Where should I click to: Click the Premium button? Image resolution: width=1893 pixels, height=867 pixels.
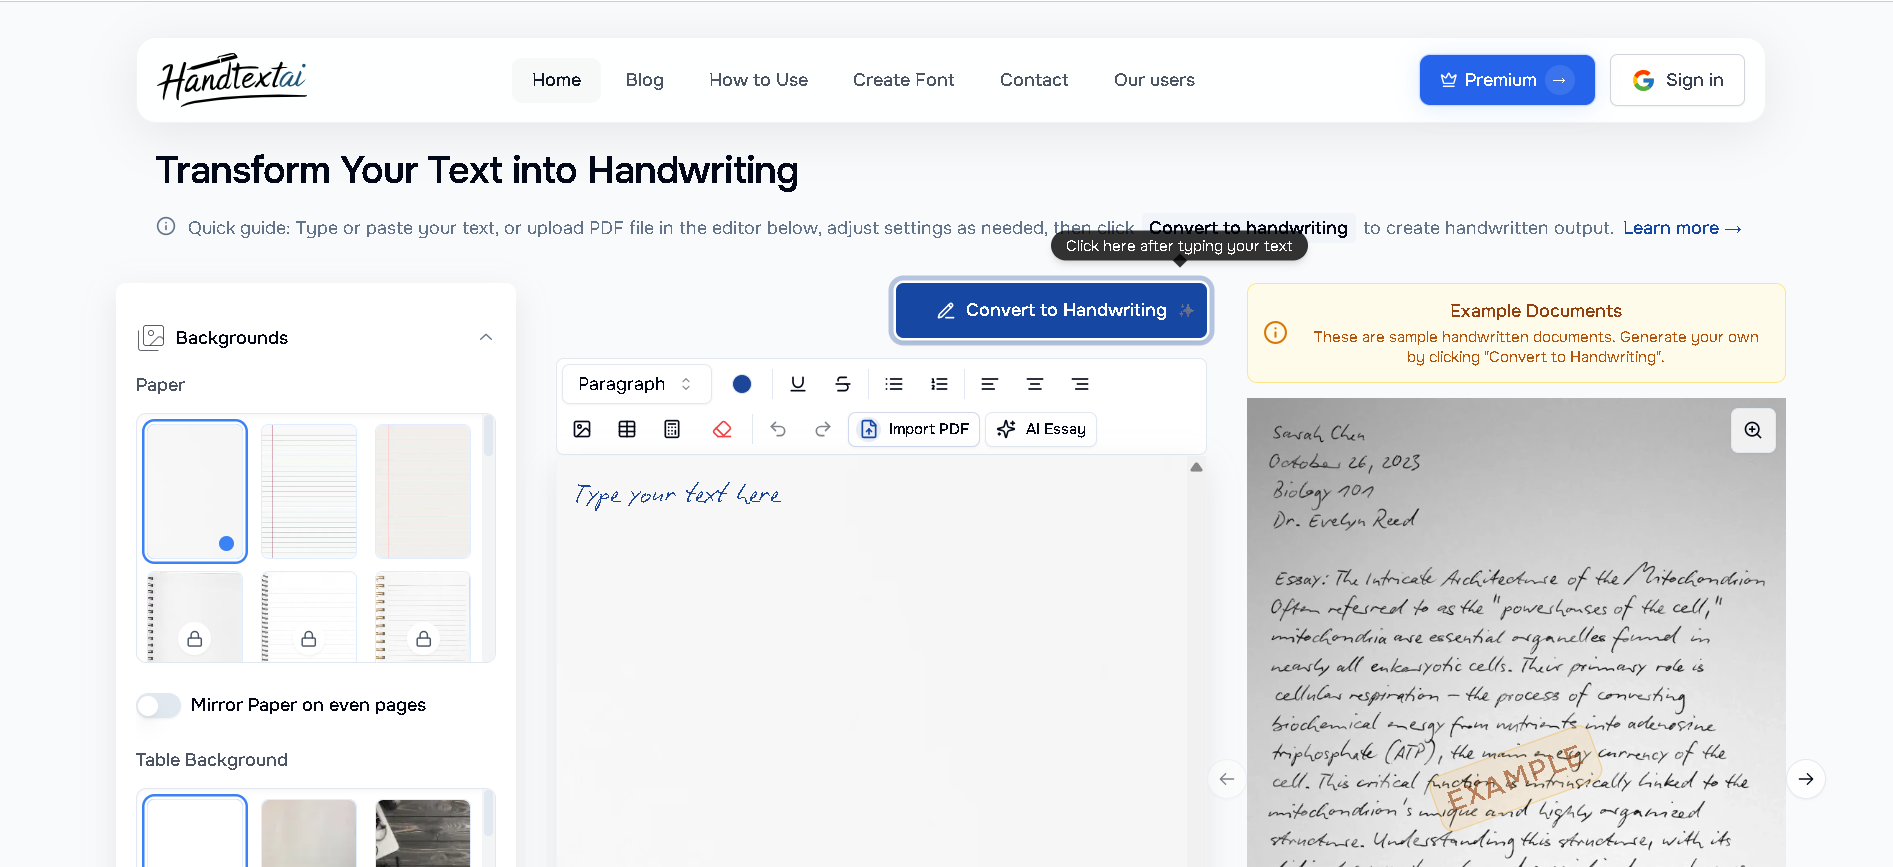[1507, 80]
